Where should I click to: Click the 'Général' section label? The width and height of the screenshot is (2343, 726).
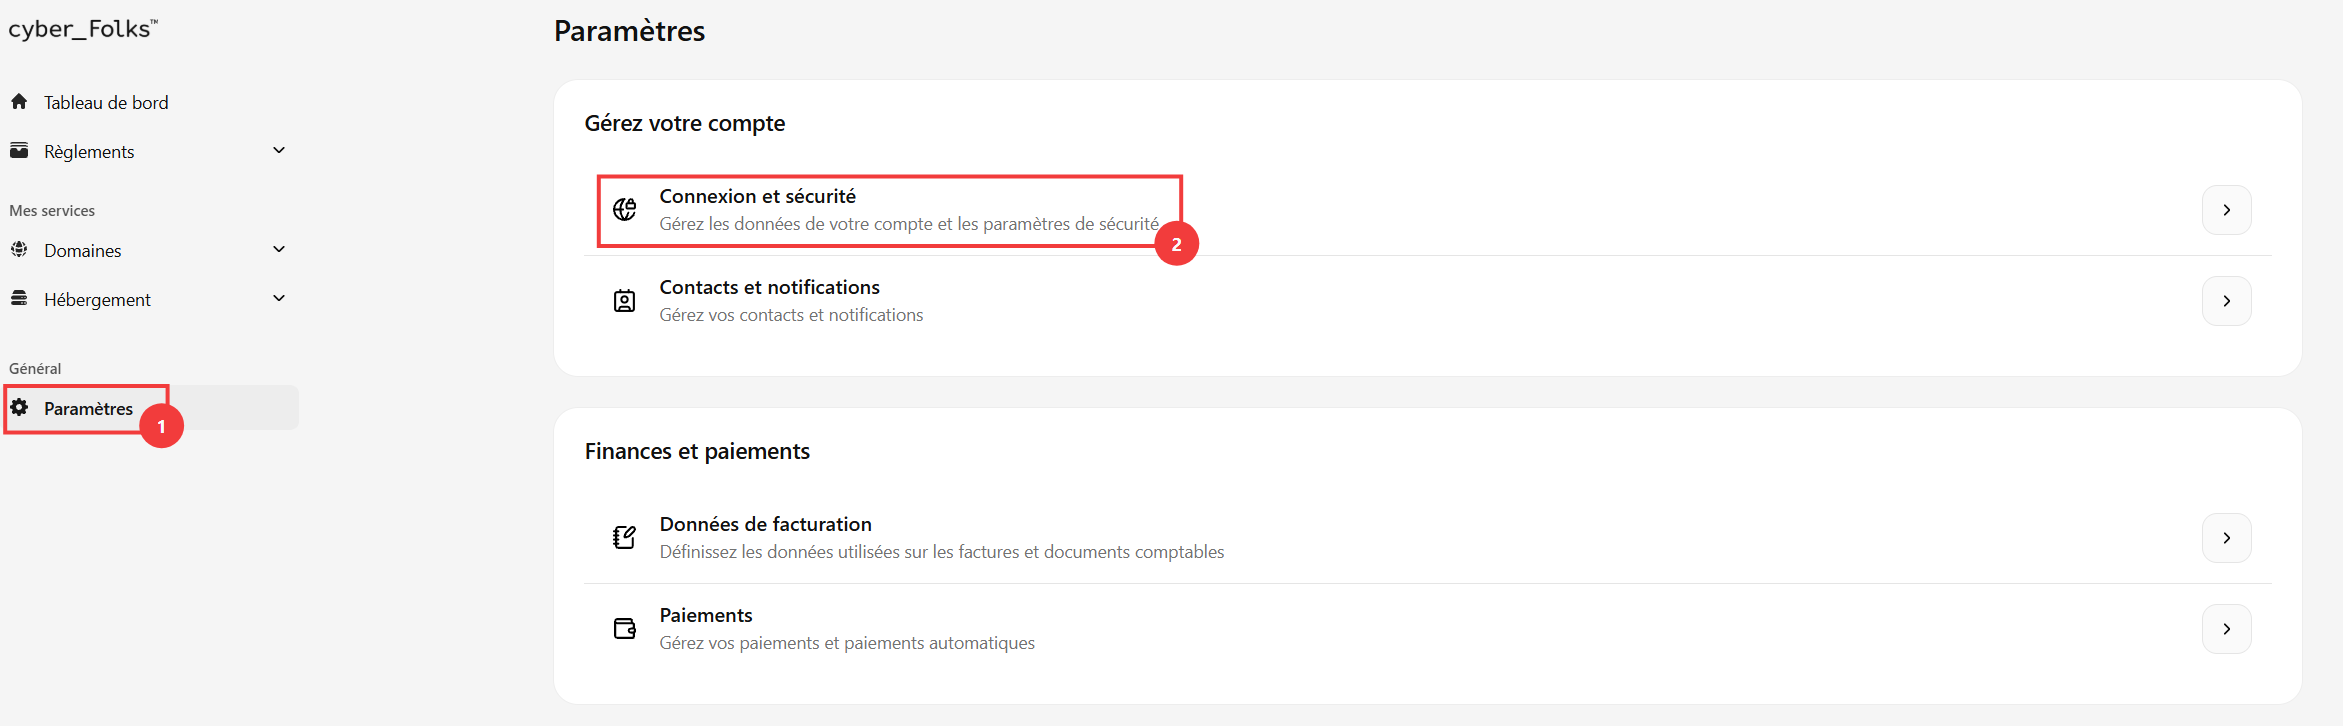35,368
